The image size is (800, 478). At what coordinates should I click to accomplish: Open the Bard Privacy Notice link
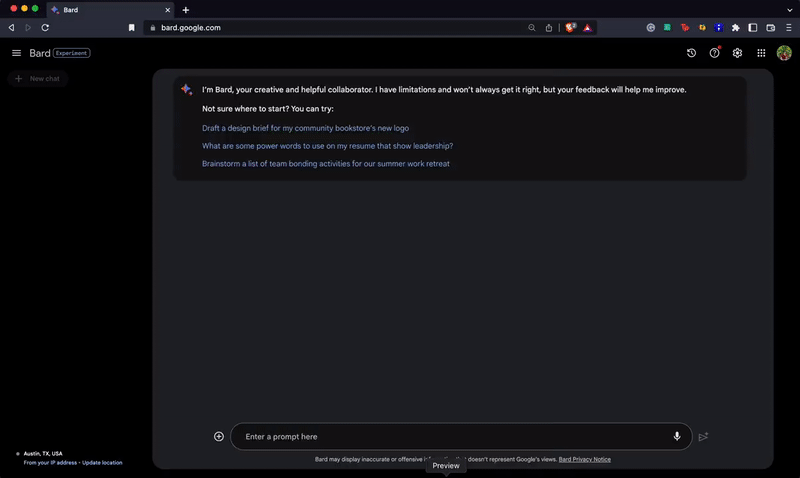click(x=584, y=459)
